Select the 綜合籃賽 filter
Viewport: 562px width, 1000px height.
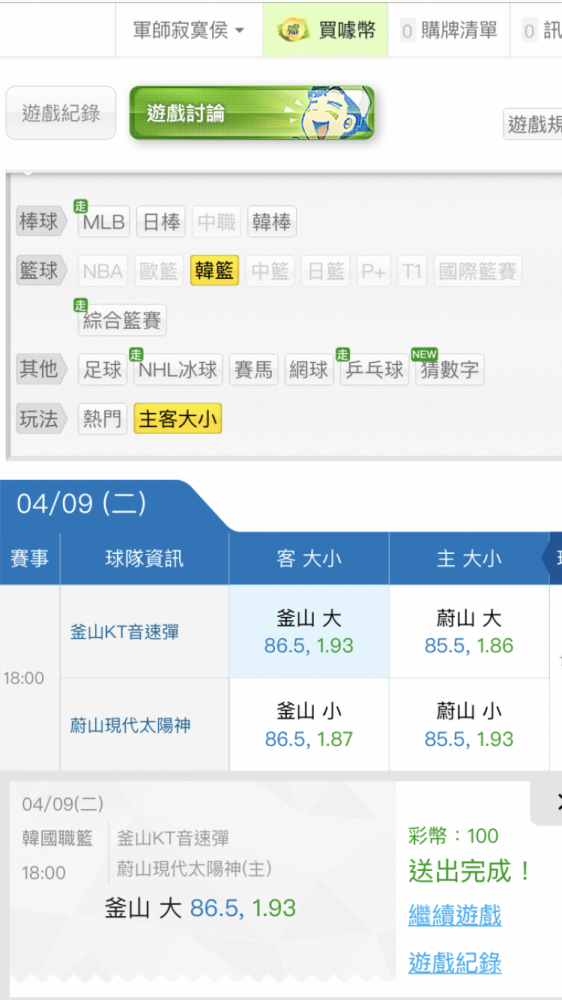122,320
